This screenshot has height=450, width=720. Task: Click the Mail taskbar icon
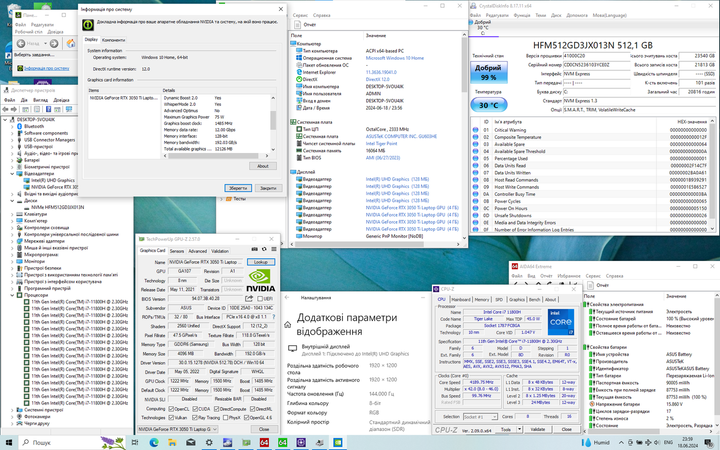click(191, 443)
